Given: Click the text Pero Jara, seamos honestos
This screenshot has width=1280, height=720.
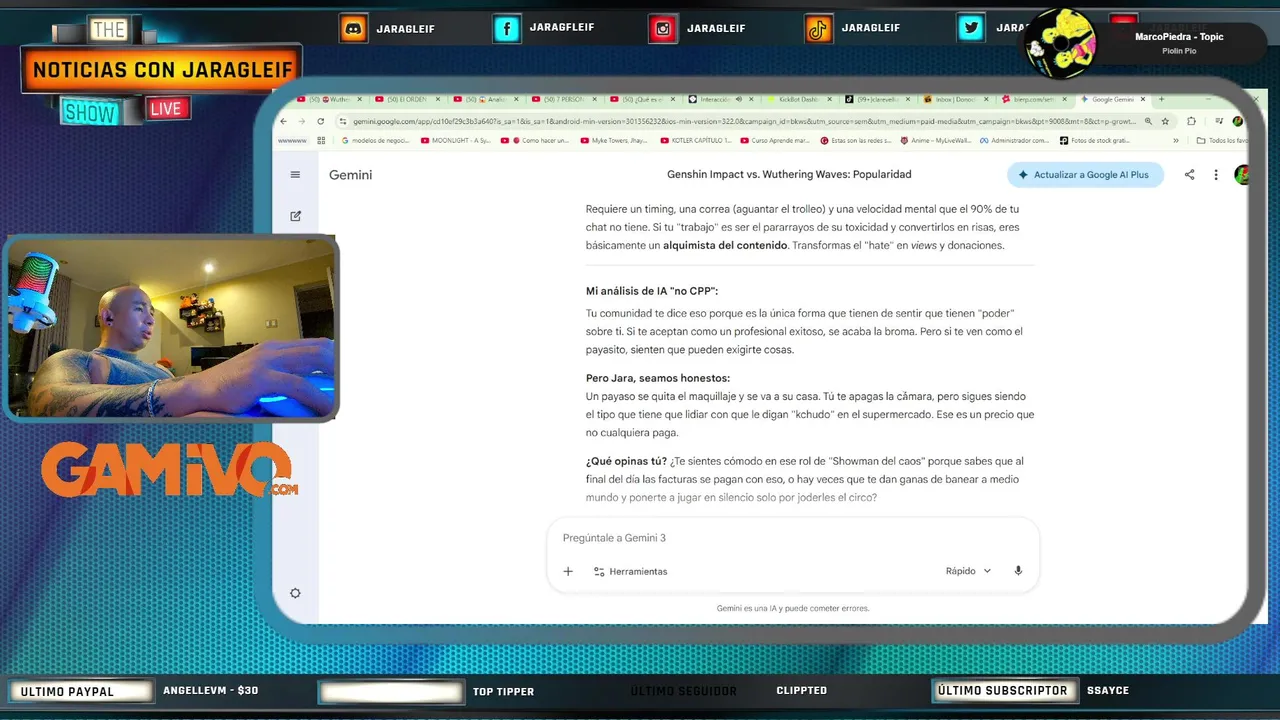Looking at the screenshot, I should coord(658,378).
